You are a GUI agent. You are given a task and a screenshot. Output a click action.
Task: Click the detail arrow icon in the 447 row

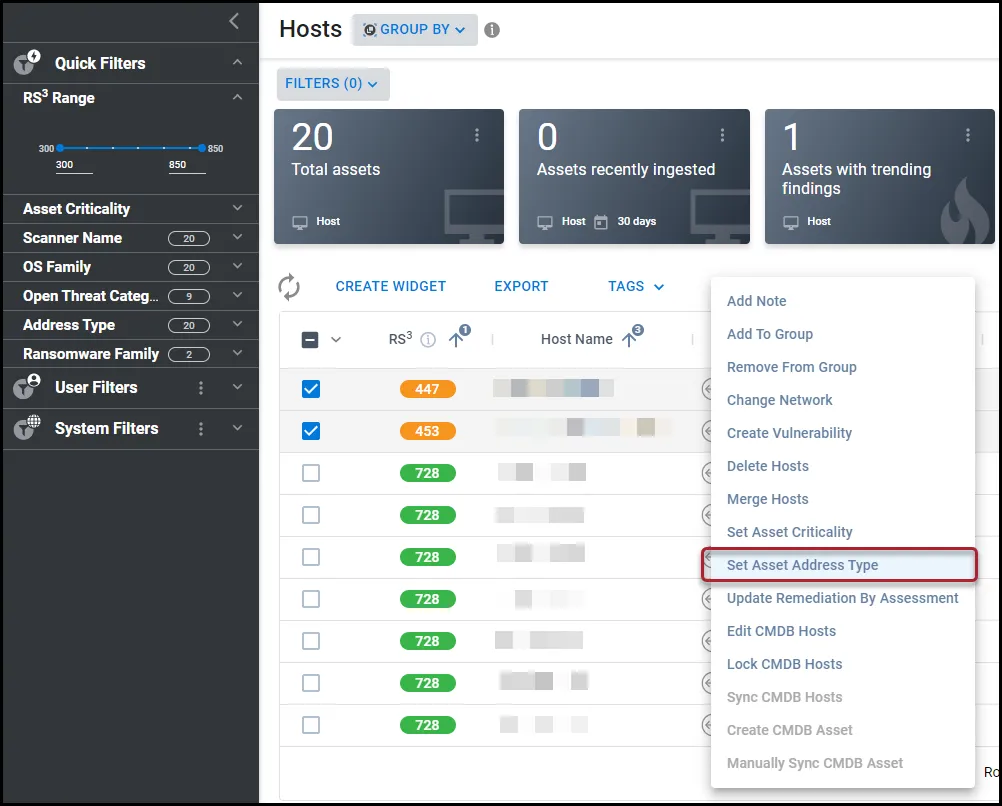point(706,389)
